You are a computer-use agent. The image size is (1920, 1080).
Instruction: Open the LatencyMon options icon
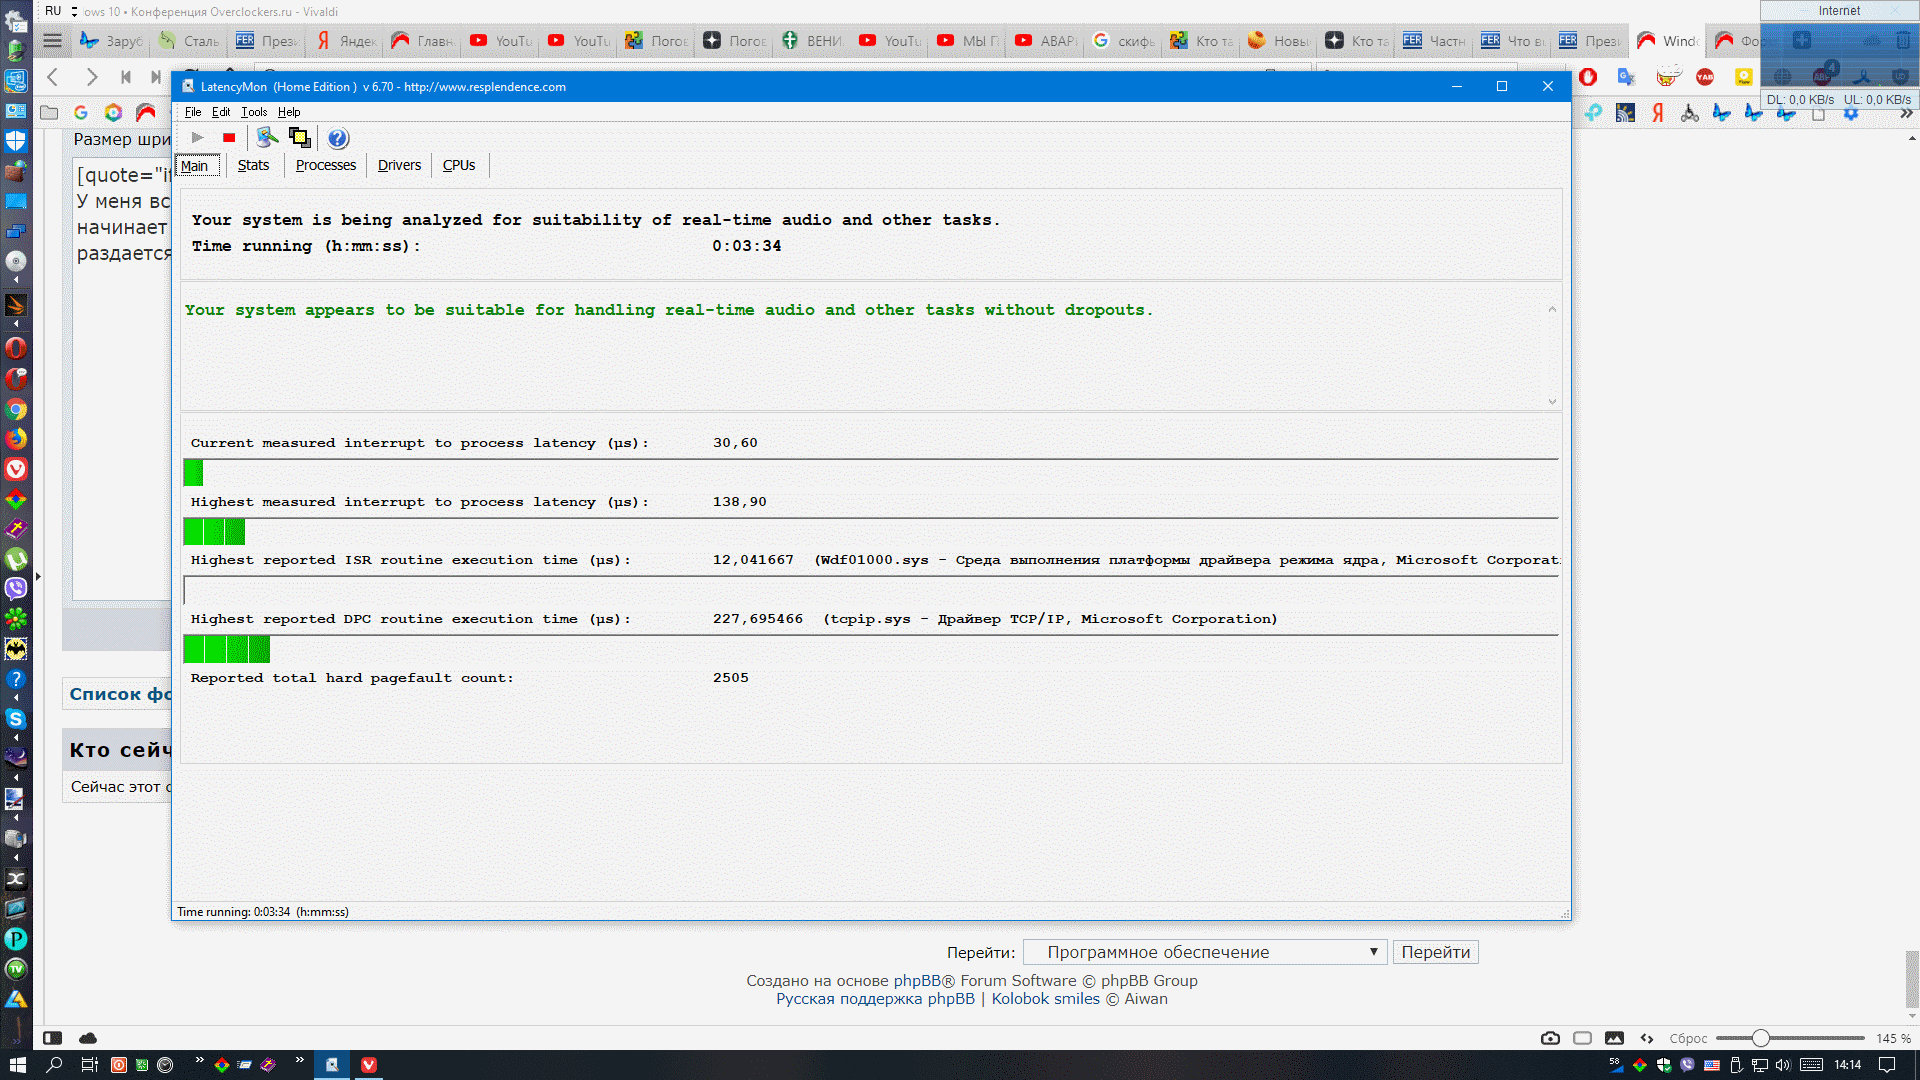pyautogui.click(x=266, y=138)
